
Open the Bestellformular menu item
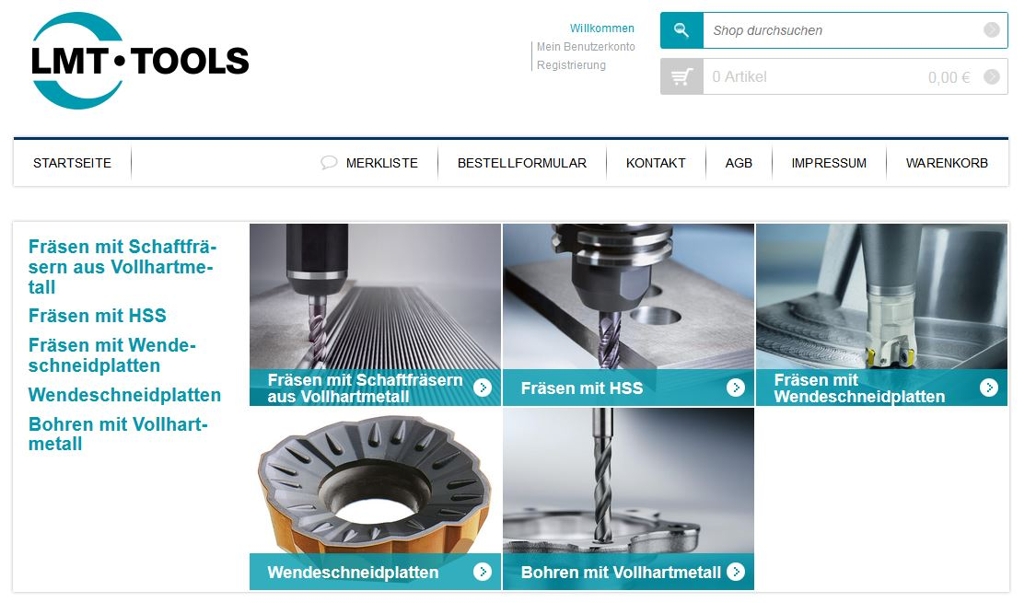click(522, 163)
